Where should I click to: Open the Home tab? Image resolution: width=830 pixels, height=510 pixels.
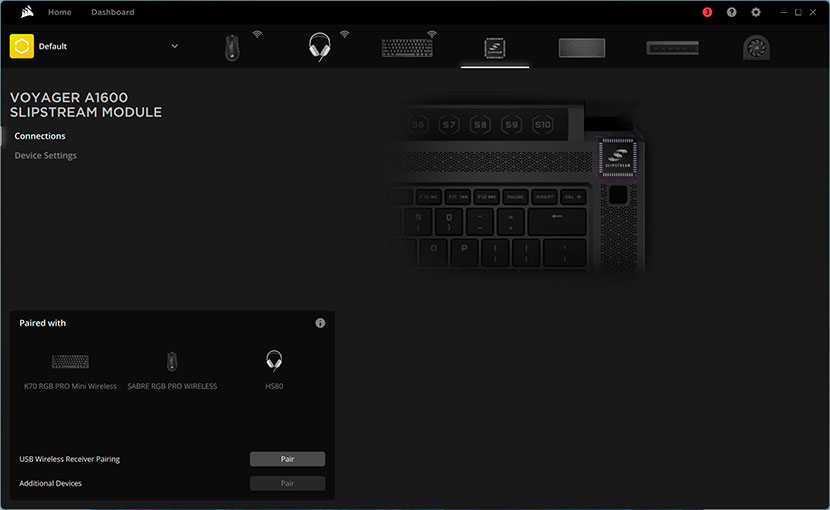click(x=59, y=12)
